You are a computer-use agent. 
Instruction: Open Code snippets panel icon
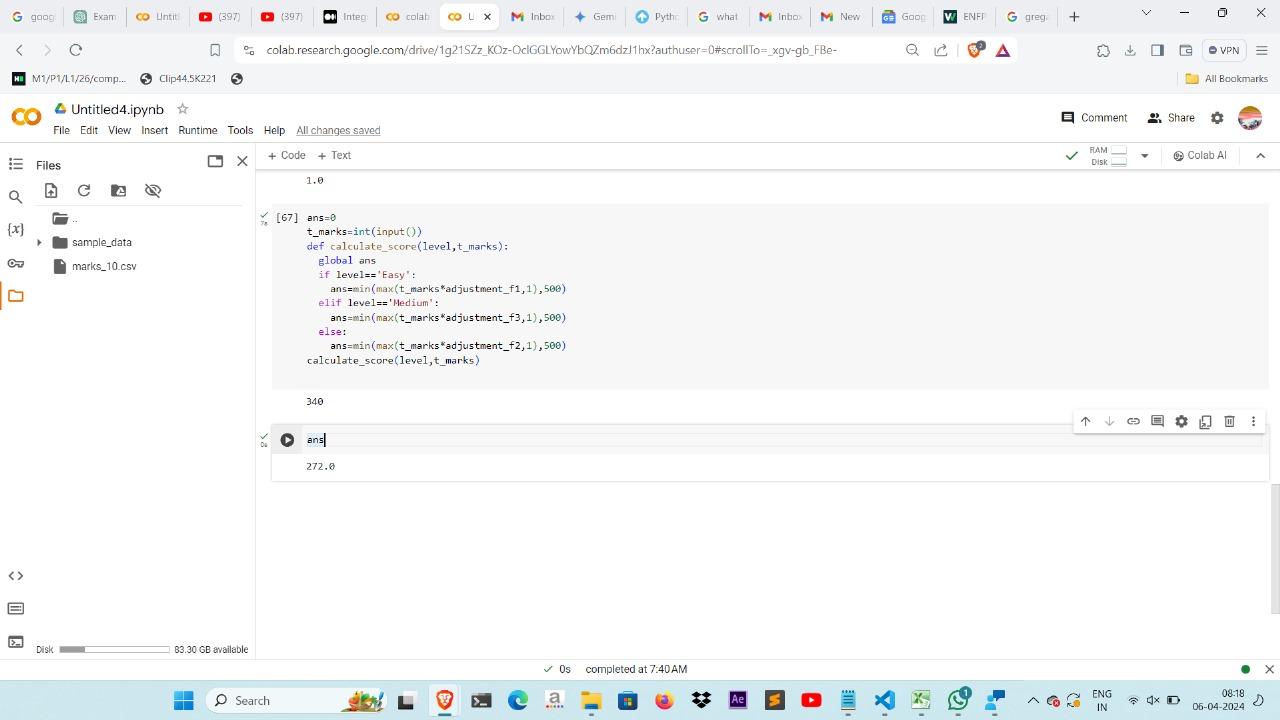[x=15, y=576]
